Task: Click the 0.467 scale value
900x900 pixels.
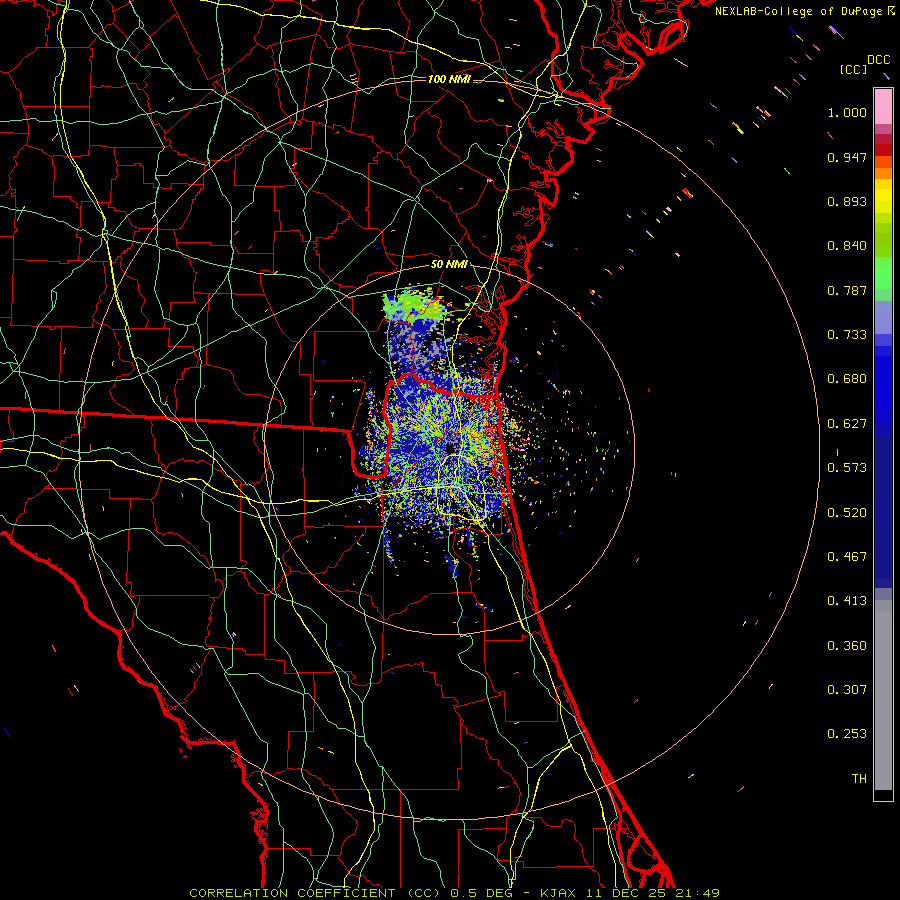Action: 847,557
